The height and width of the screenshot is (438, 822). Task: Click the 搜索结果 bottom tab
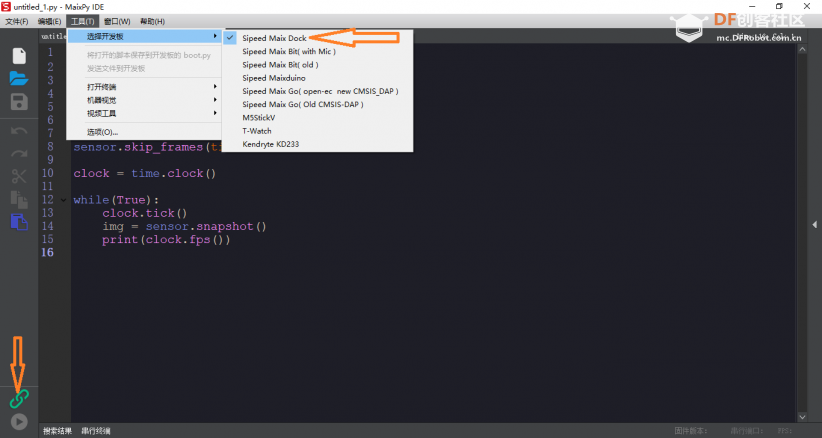pyautogui.click(x=57, y=431)
